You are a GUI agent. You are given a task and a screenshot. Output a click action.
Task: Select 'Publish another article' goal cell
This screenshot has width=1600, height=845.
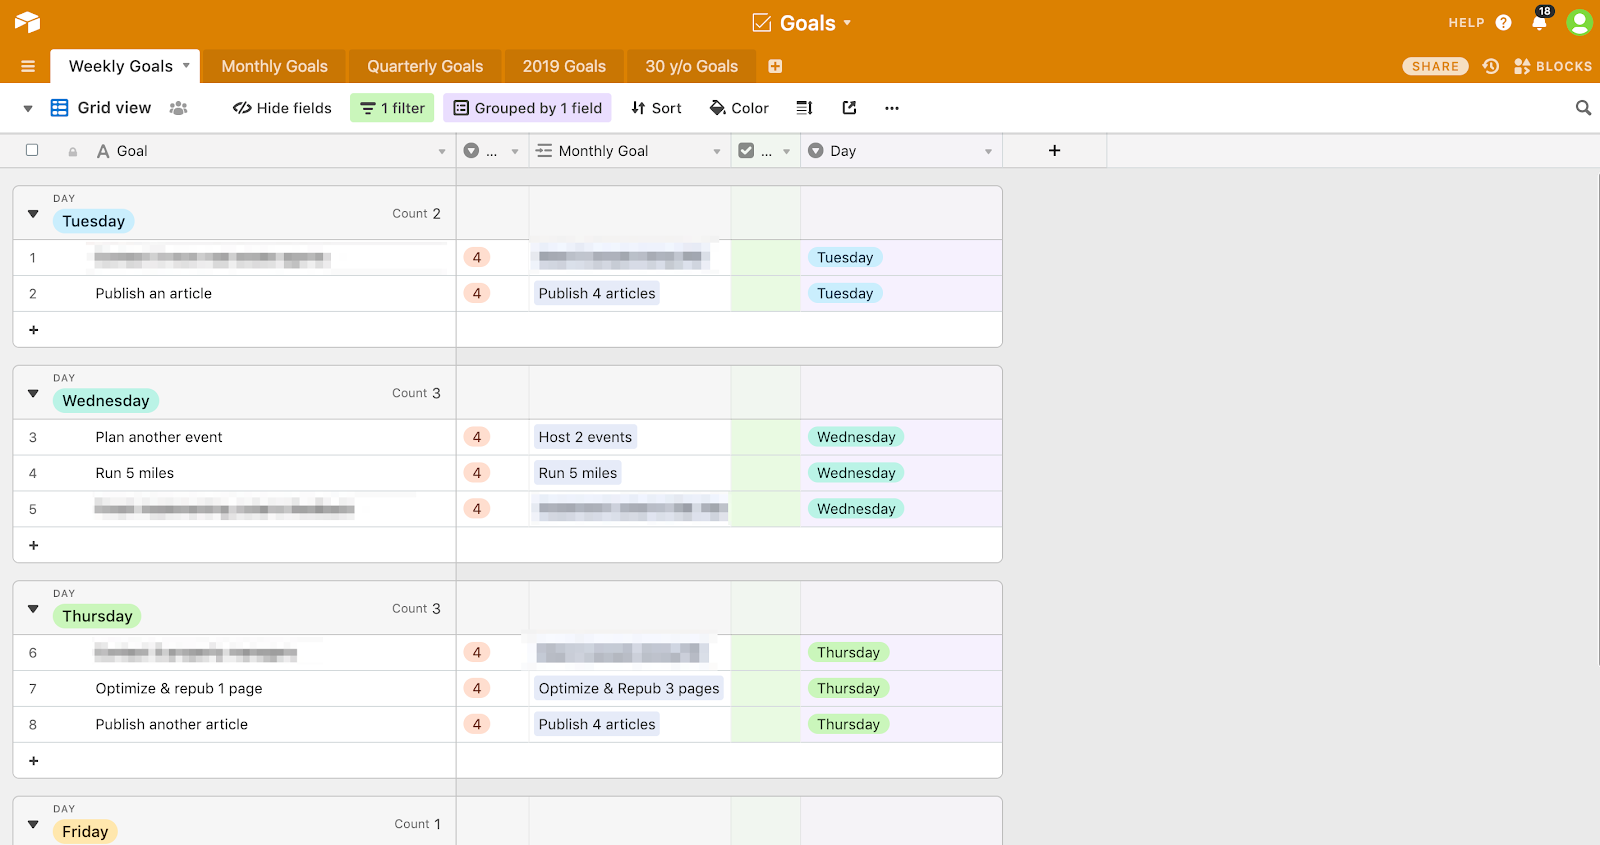[x=235, y=724]
